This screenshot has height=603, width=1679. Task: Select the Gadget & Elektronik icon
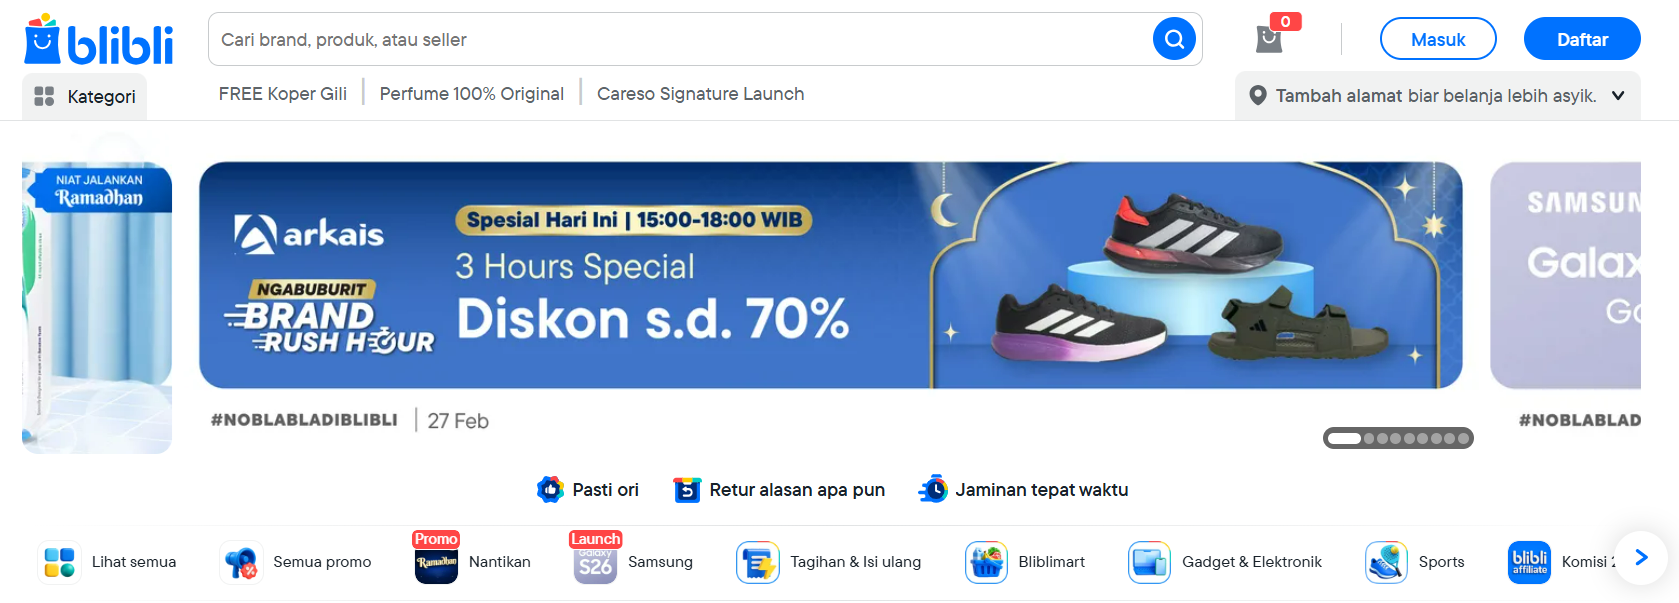[1149, 562]
